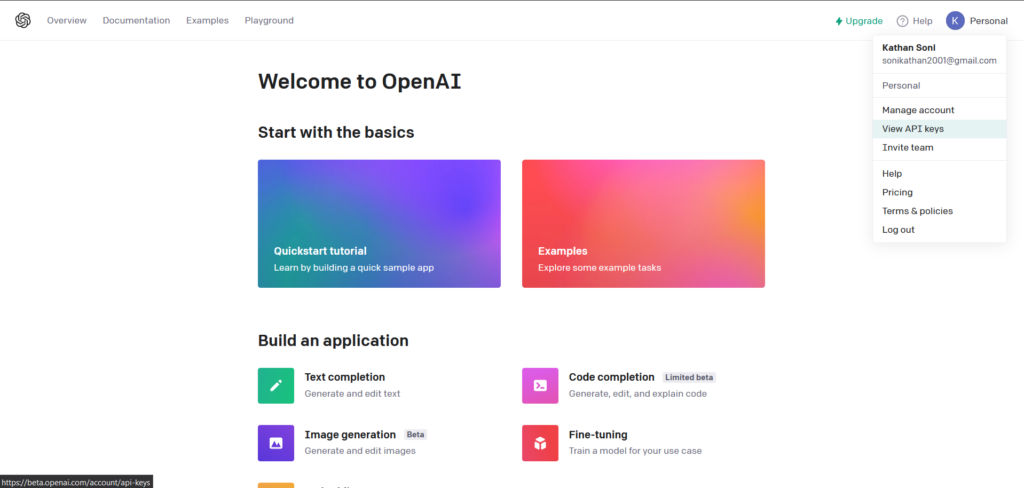Click the sonikathan2001@gmail.com email text
The image size is (1024, 488).
click(x=939, y=61)
